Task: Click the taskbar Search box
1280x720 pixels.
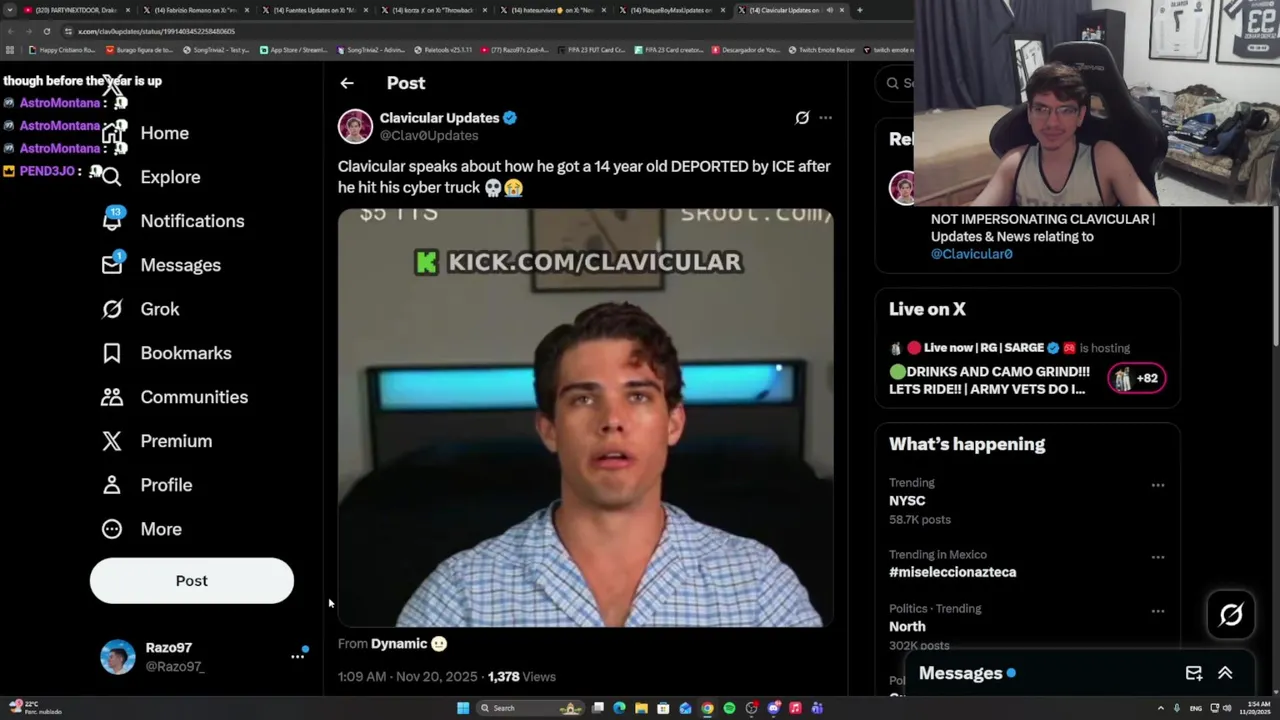Action: (x=529, y=708)
